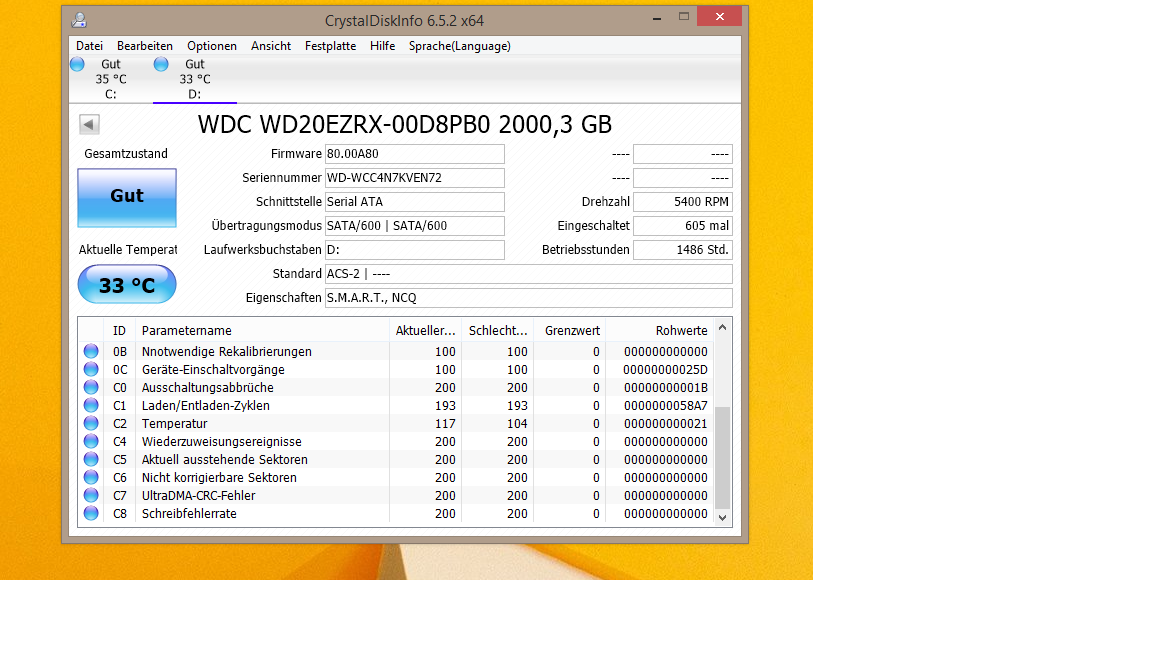Screen dimensions: 1152x648
Task: Go to previous disk with left arrow button
Action: coord(89,124)
